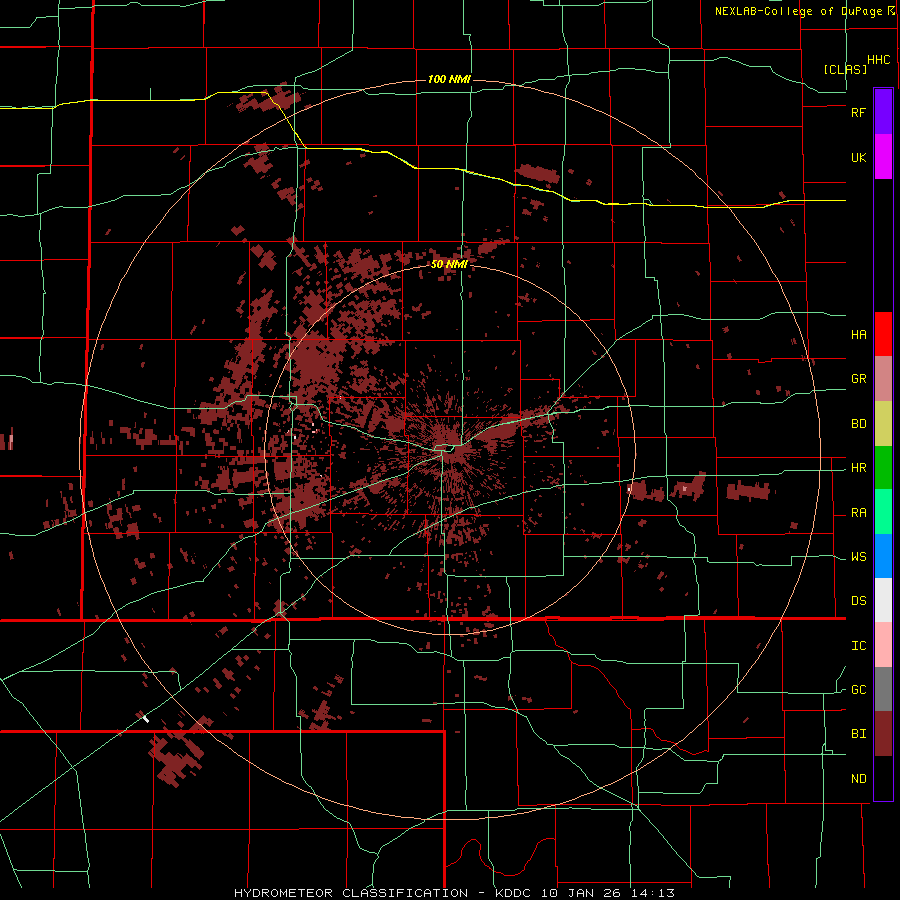Click the NEXLAB-College of DuPage text
The image size is (900, 900).
point(801,11)
